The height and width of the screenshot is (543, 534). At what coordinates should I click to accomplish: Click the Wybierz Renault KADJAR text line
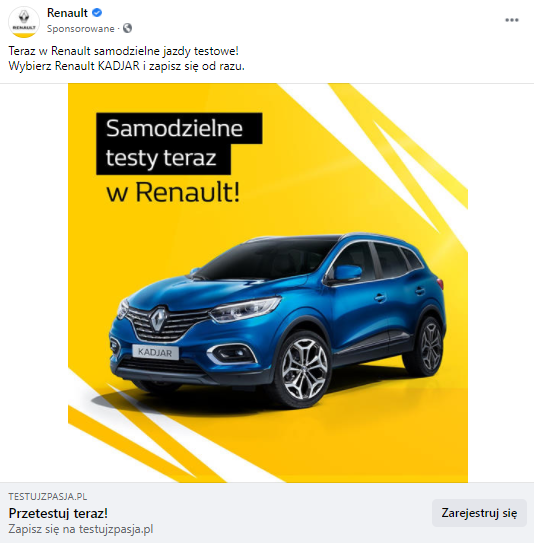point(126,66)
